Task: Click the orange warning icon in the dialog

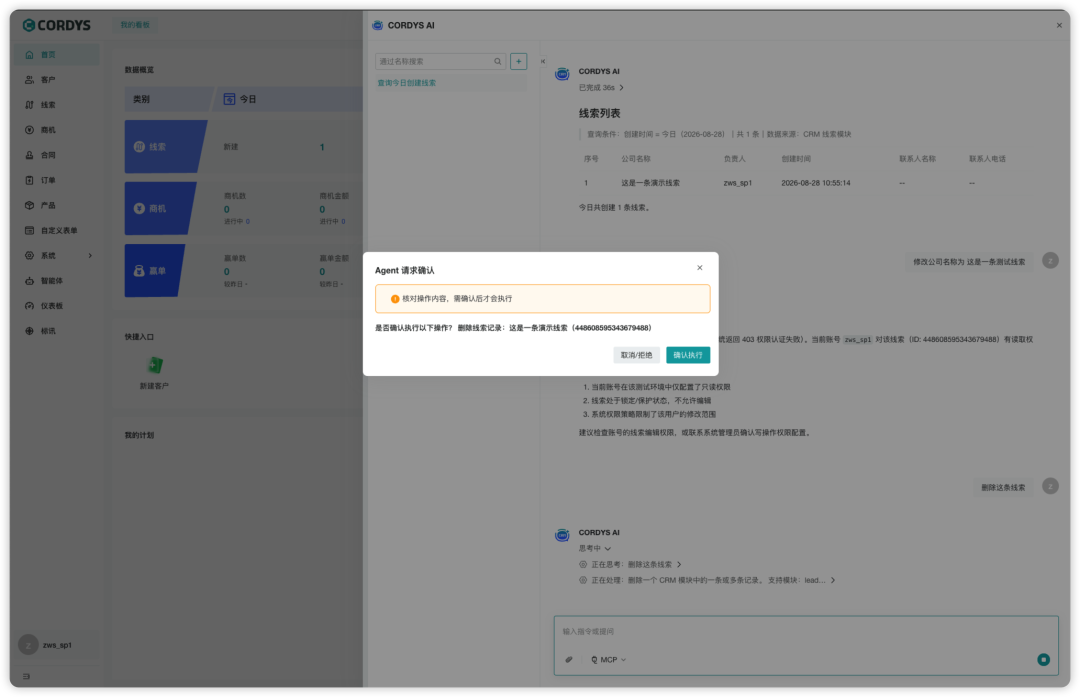Action: click(395, 299)
